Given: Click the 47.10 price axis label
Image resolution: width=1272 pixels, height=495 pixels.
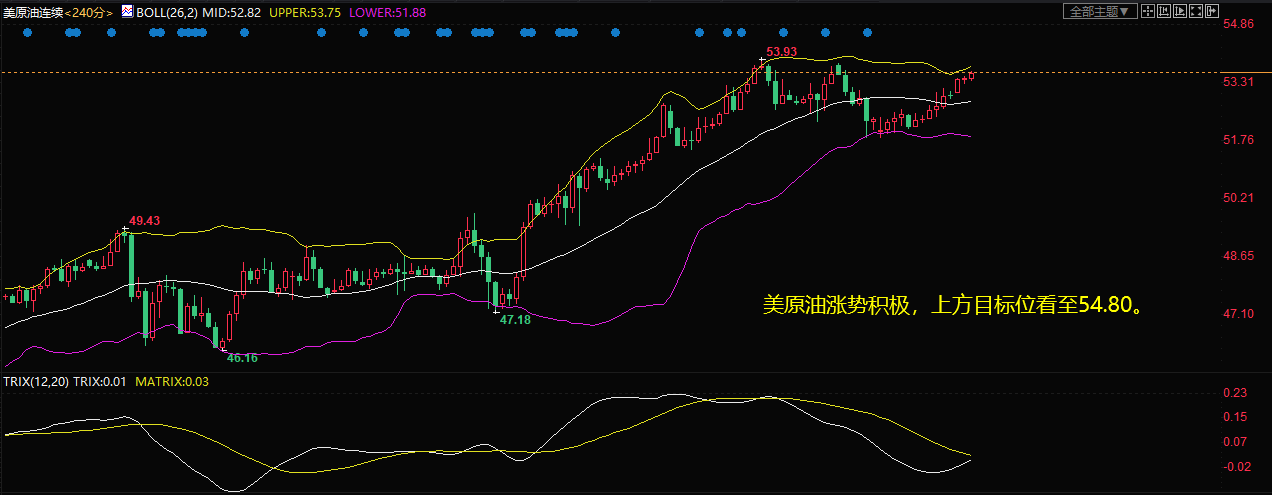Looking at the screenshot, I should 1238,314.
